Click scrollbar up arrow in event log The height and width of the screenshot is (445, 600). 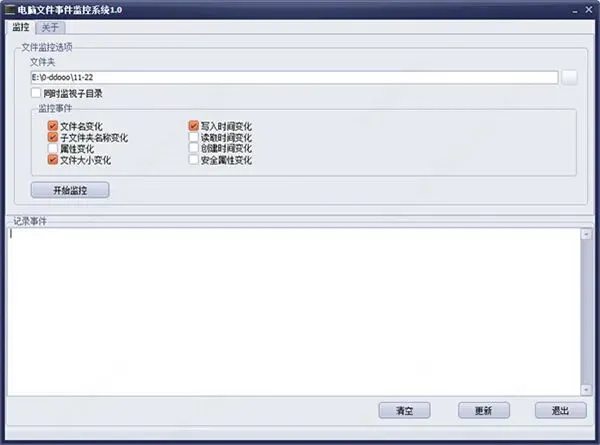coord(586,234)
